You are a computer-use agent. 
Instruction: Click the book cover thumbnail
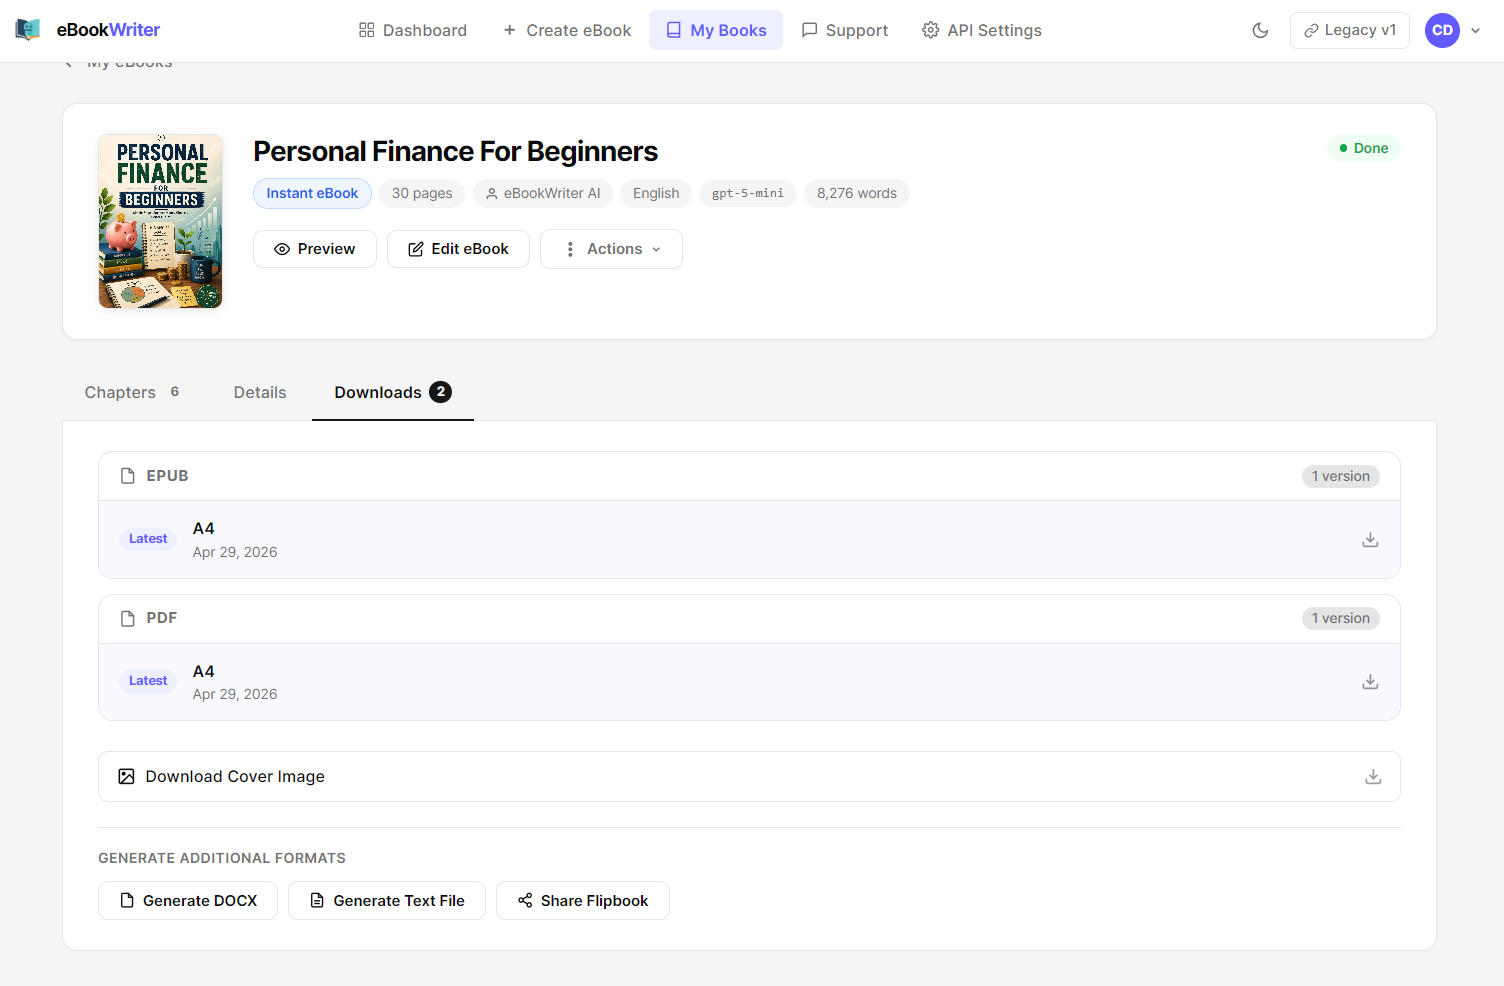pos(160,221)
